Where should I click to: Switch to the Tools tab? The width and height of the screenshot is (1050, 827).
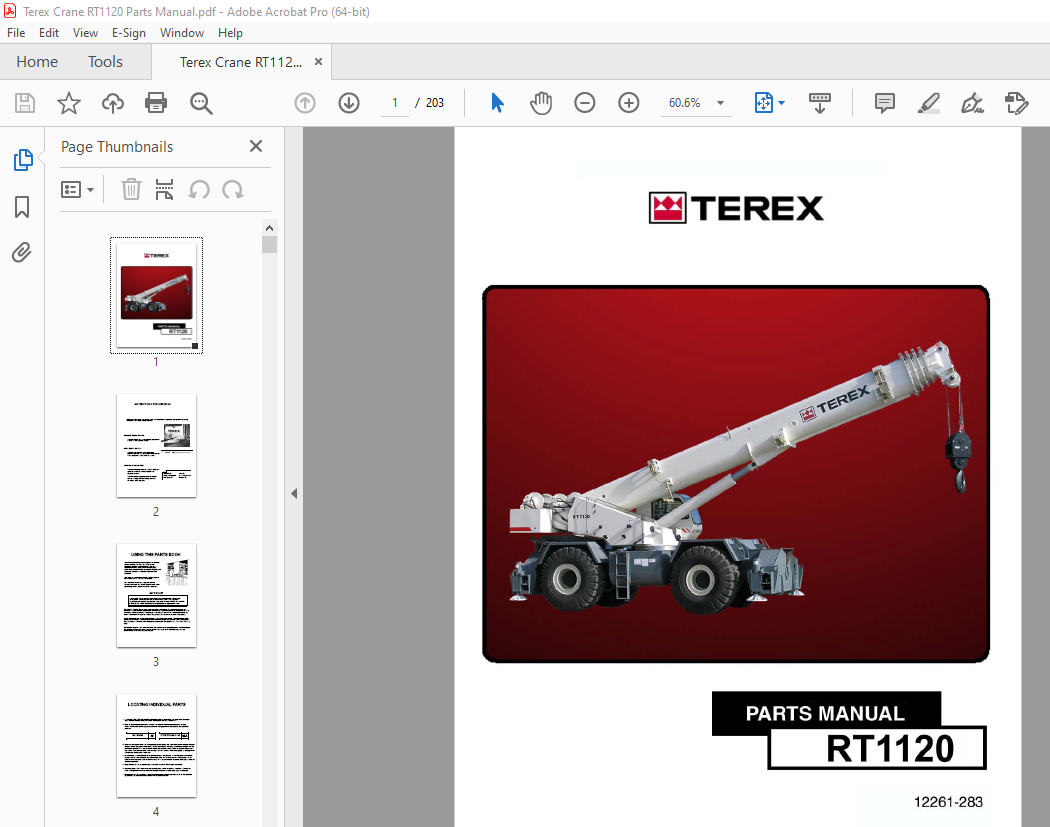pos(105,62)
